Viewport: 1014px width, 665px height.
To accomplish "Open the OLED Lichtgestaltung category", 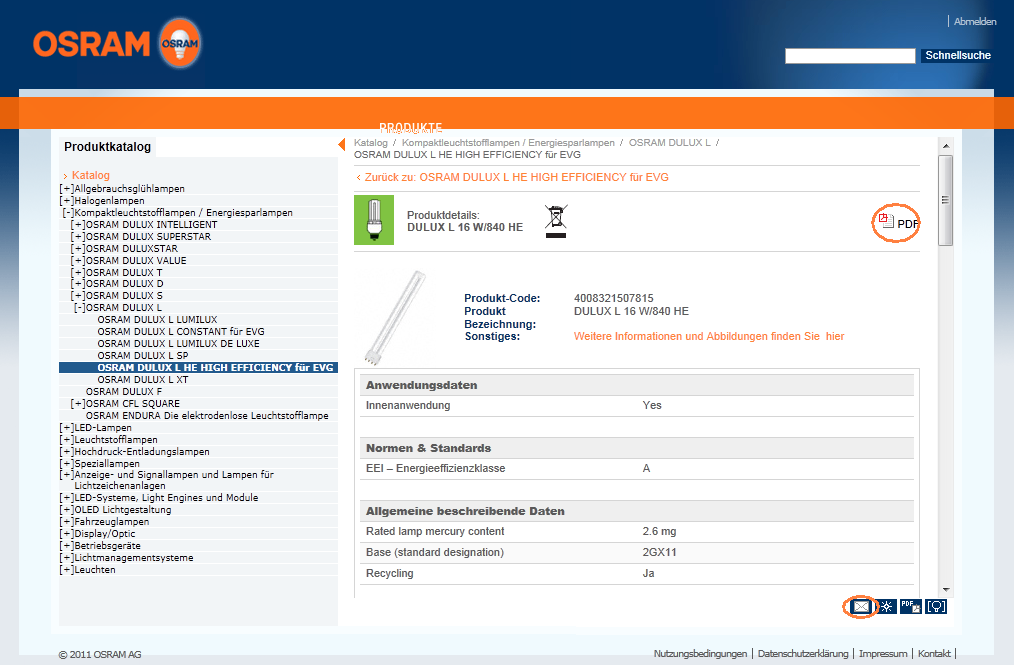I will (123, 510).
